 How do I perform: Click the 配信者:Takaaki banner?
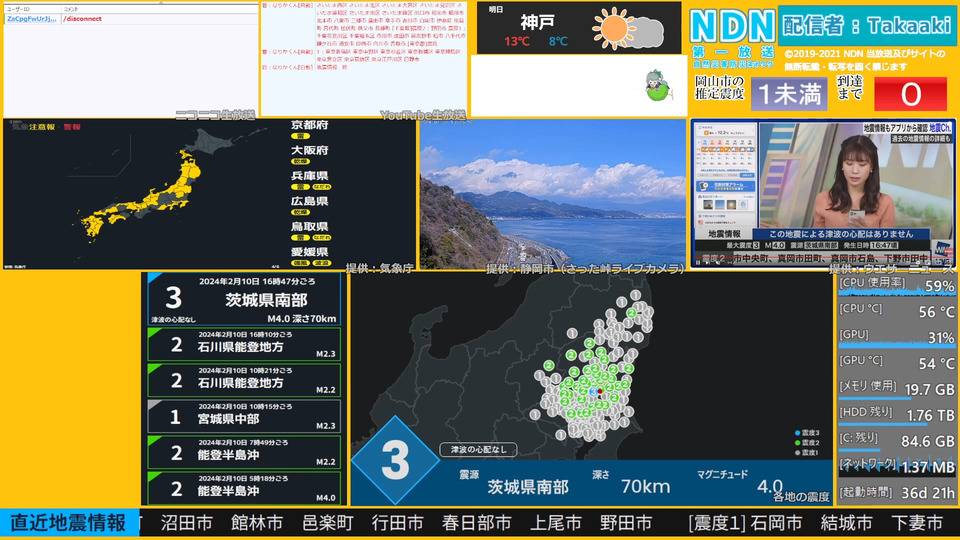[x=867, y=26]
